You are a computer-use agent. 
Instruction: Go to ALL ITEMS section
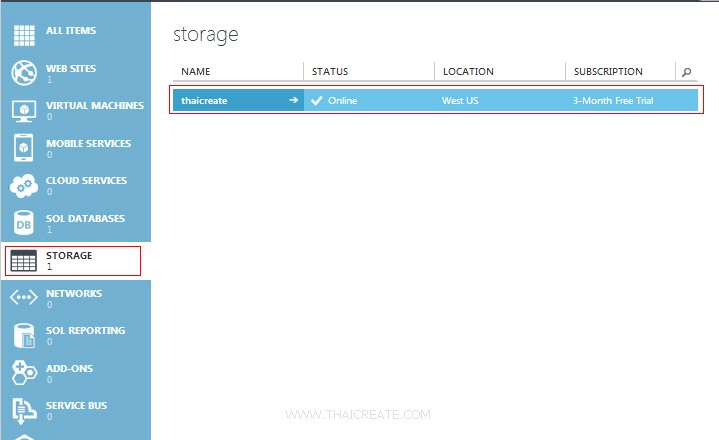[x=71, y=31]
